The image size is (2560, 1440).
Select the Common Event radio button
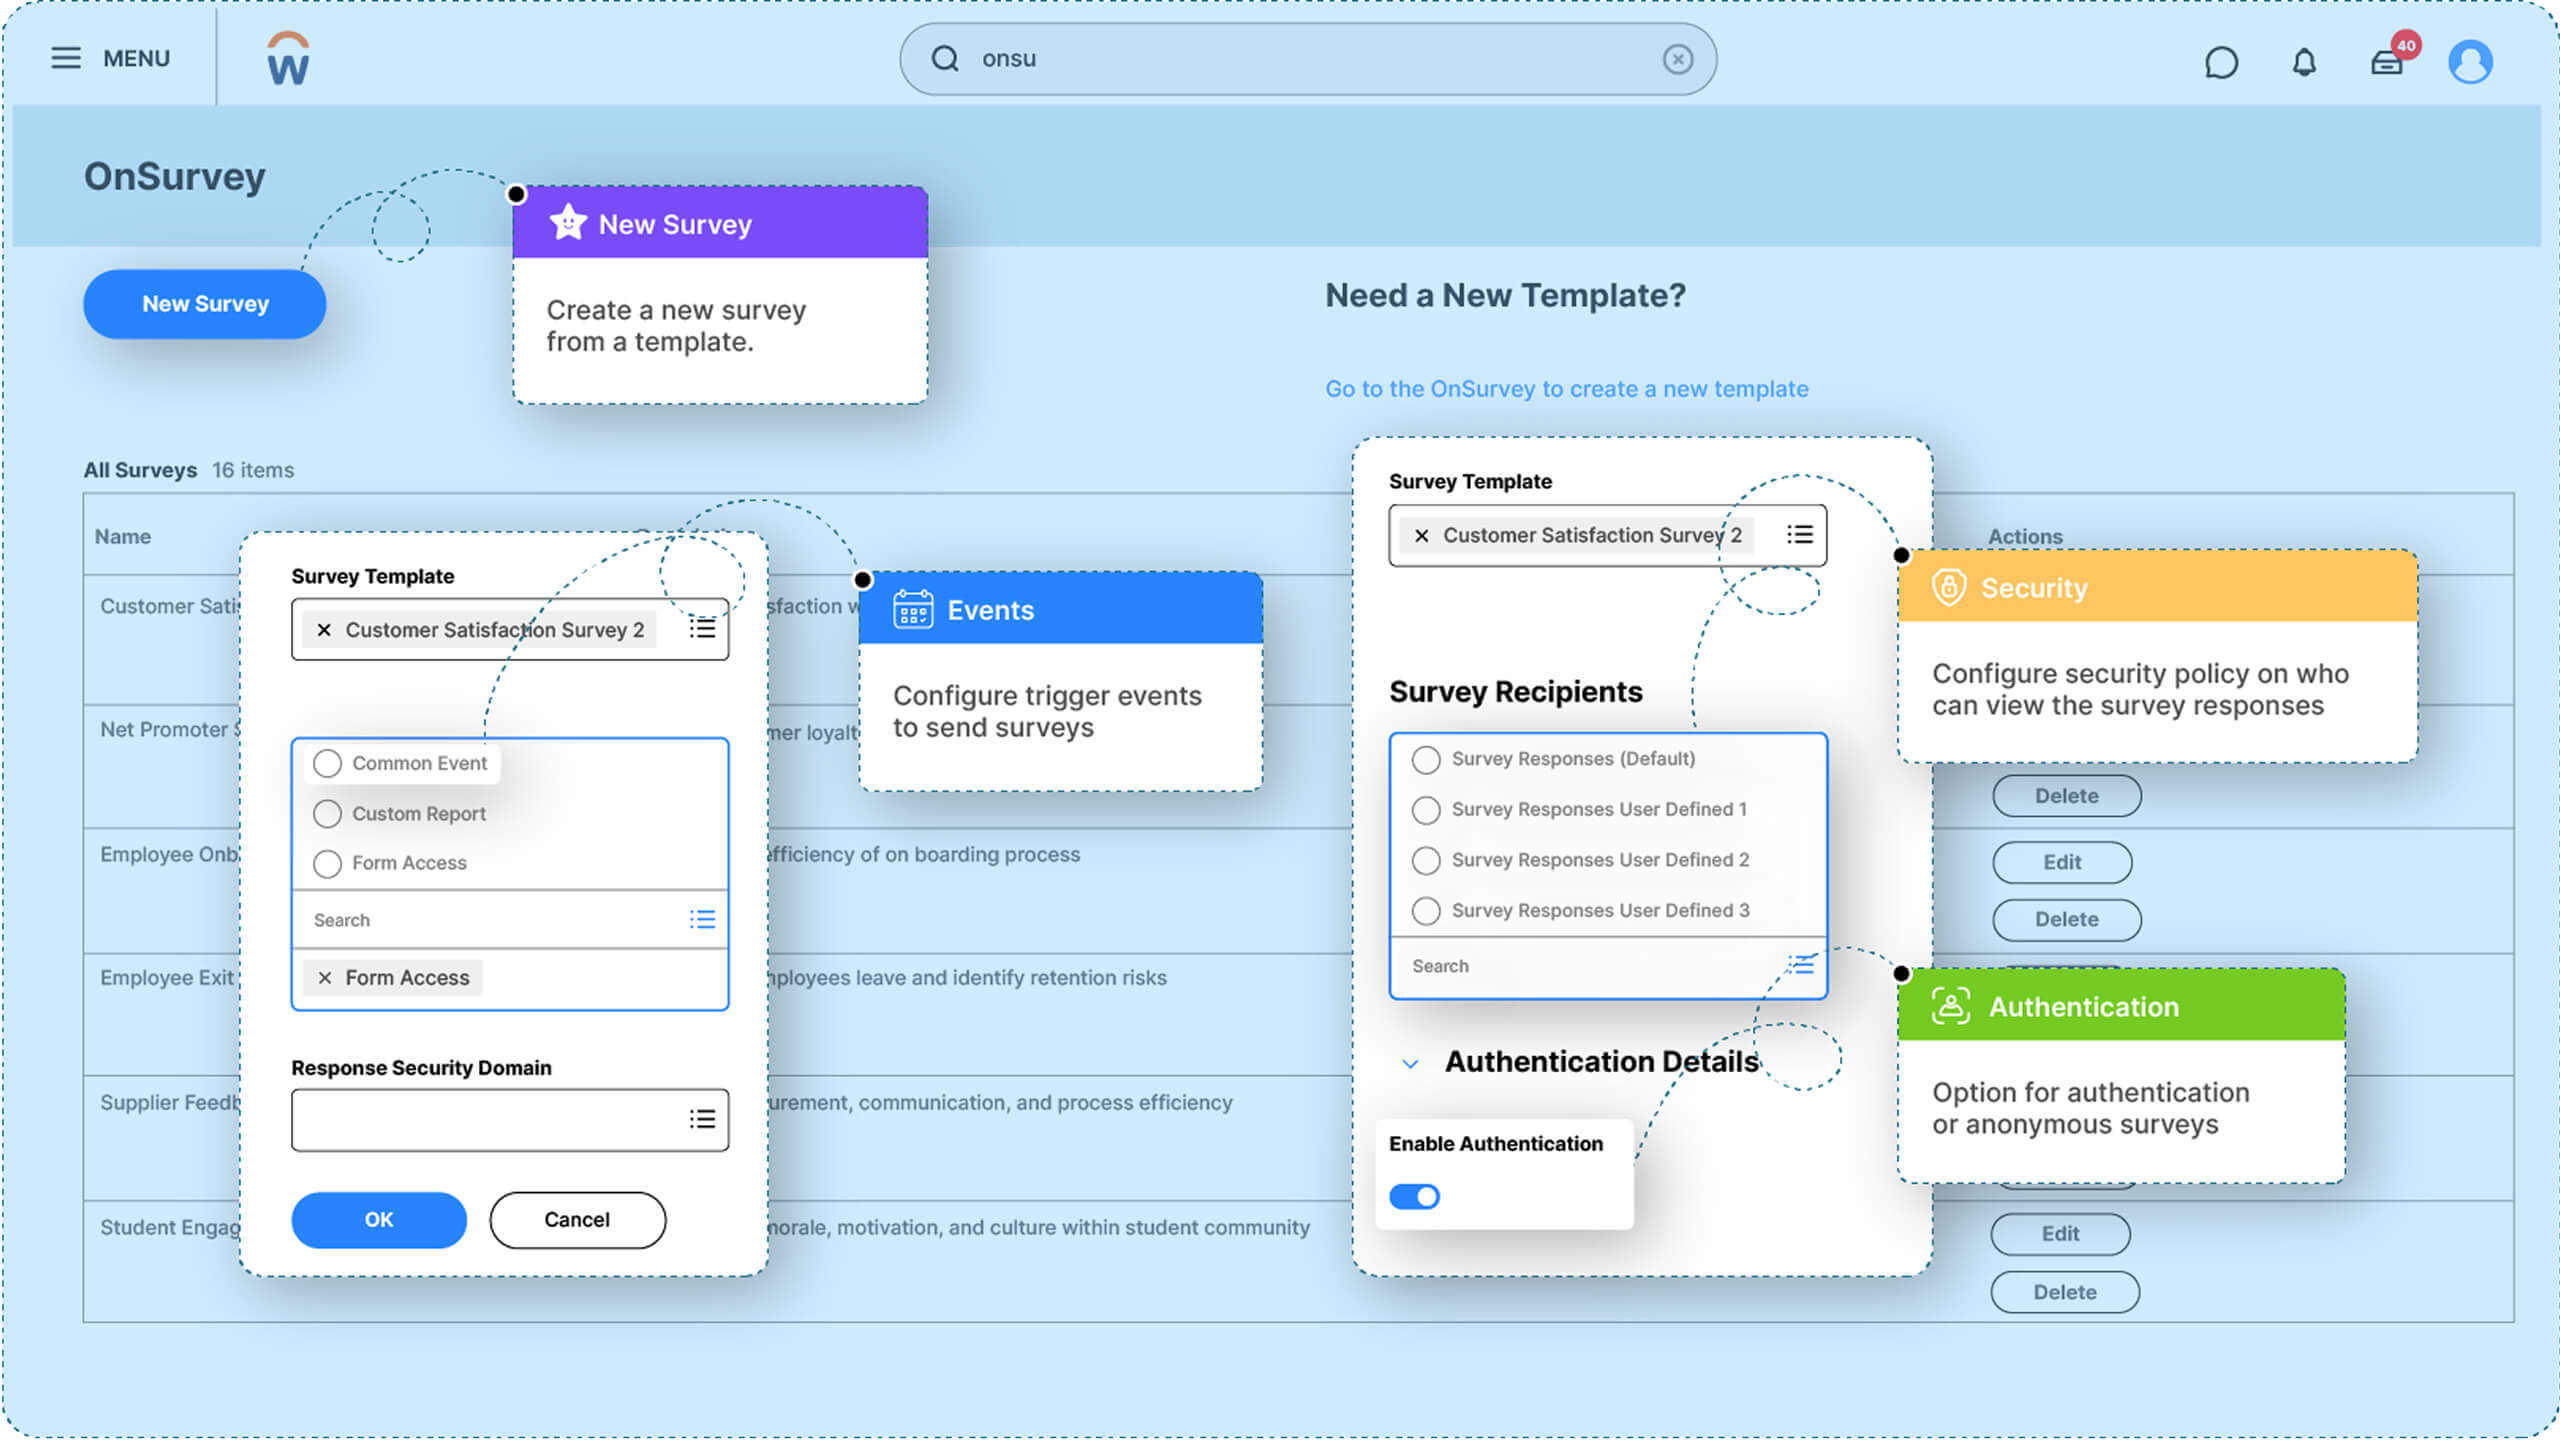click(327, 764)
